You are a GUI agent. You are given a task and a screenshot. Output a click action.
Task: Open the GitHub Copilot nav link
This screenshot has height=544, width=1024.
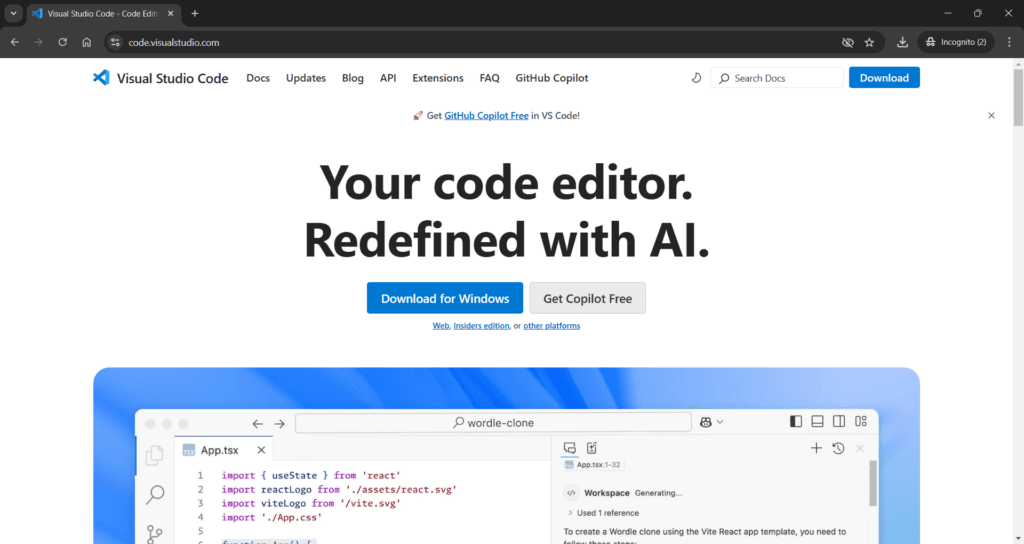tap(551, 78)
